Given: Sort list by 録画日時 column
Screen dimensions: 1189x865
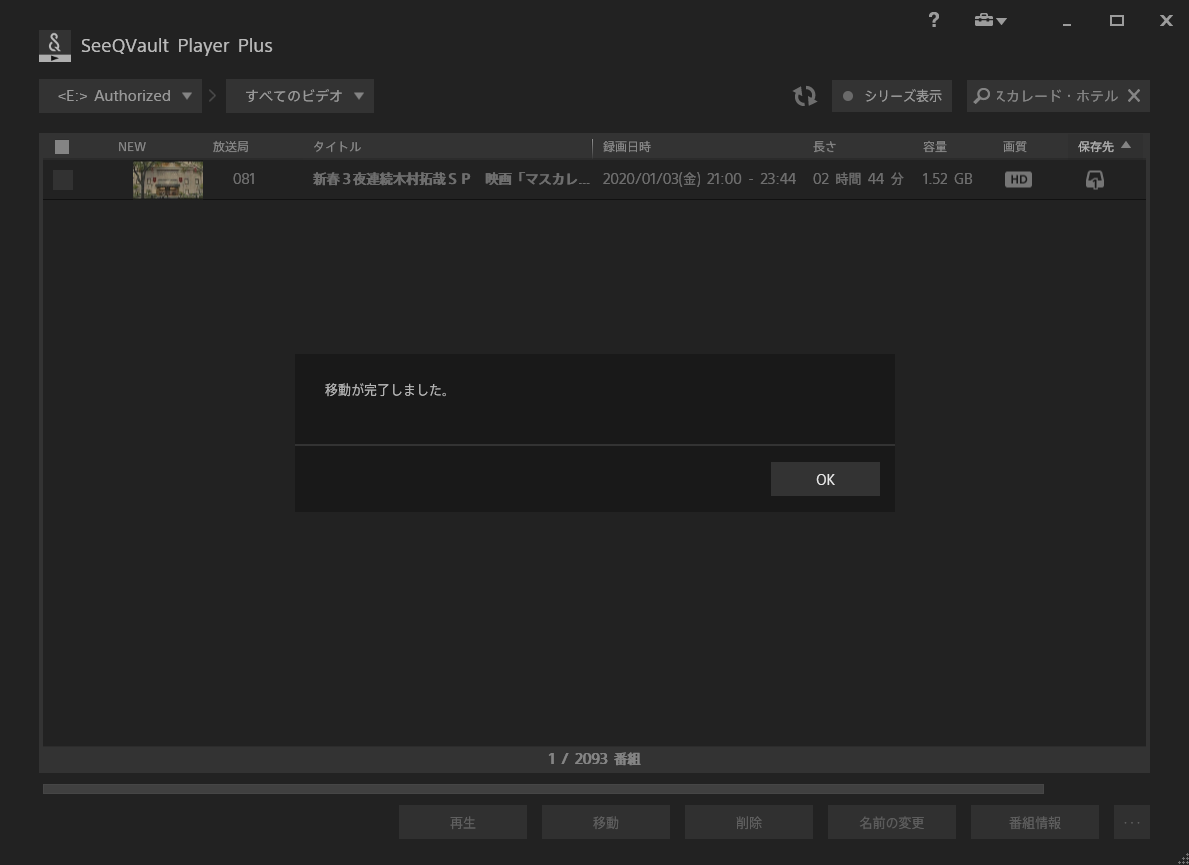Looking at the screenshot, I should coord(627,147).
